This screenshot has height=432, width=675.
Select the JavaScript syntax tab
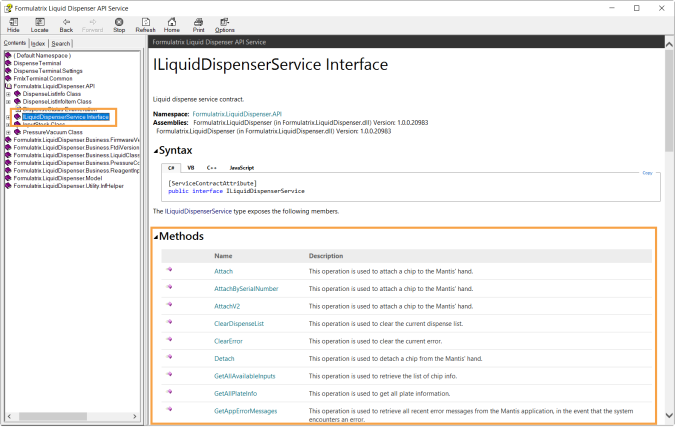[x=242, y=168]
